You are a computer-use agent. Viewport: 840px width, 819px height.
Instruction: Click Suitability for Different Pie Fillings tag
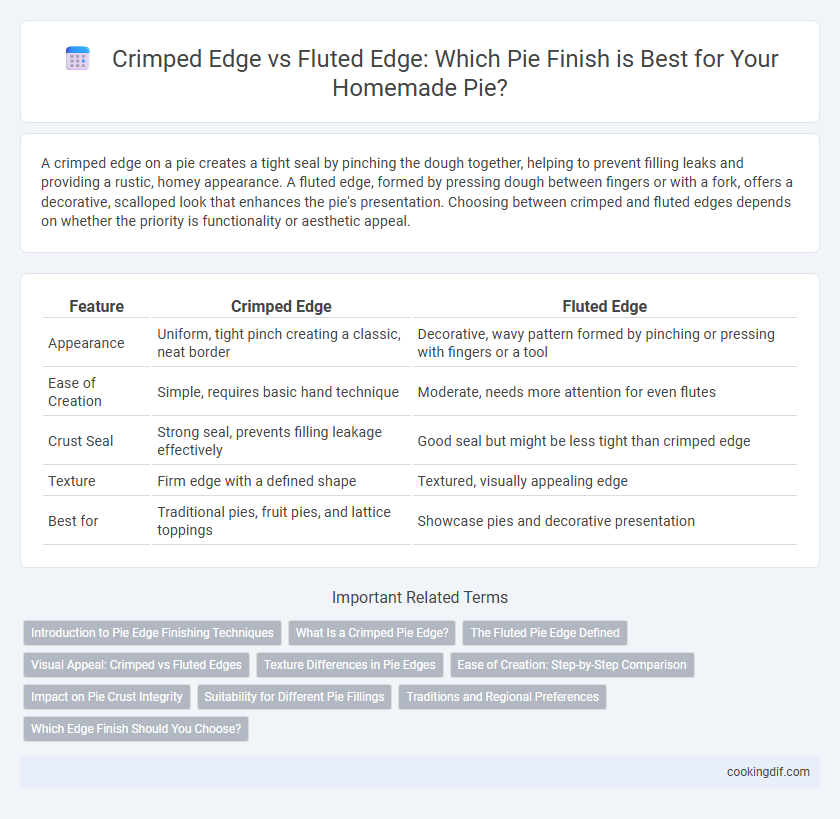tap(294, 697)
